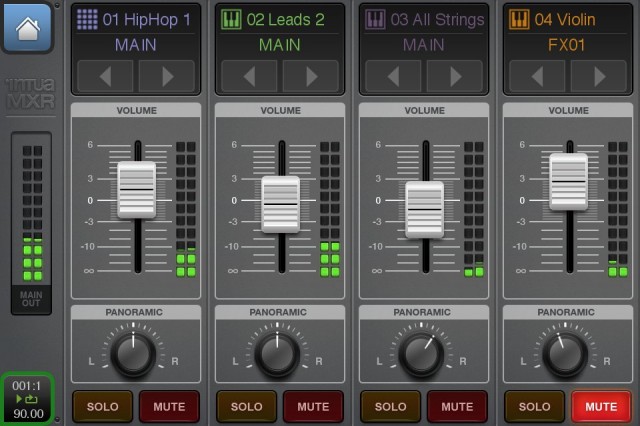Open the MAIN output routing on Leads 2
This screenshot has width=640, height=426.
[280, 45]
